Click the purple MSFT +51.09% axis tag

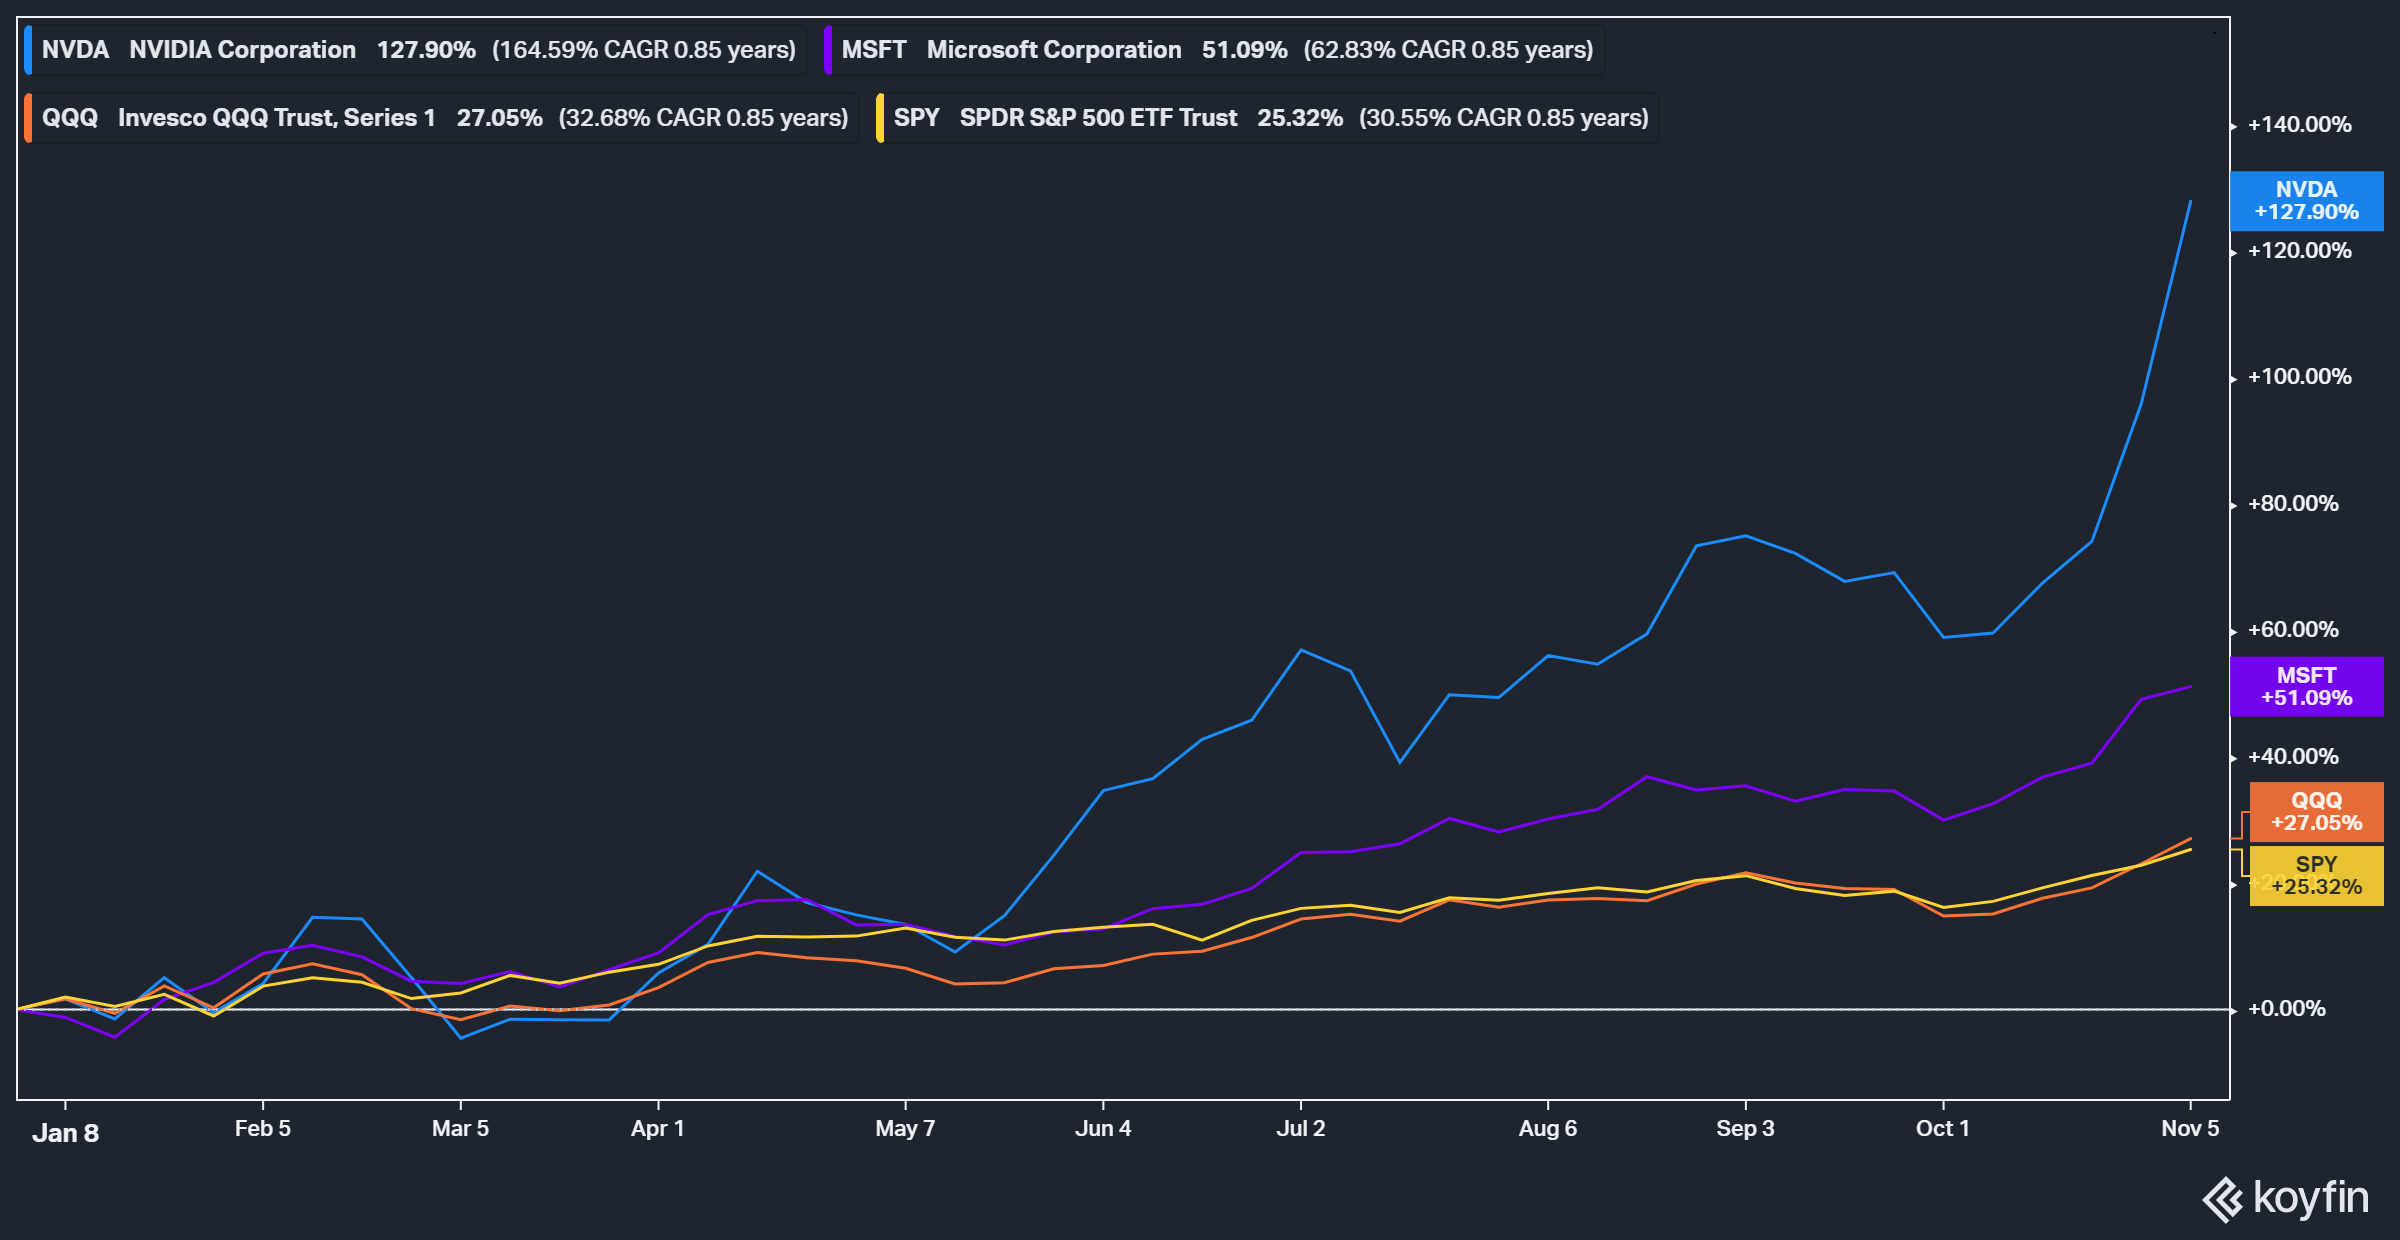(x=2306, y=687)
